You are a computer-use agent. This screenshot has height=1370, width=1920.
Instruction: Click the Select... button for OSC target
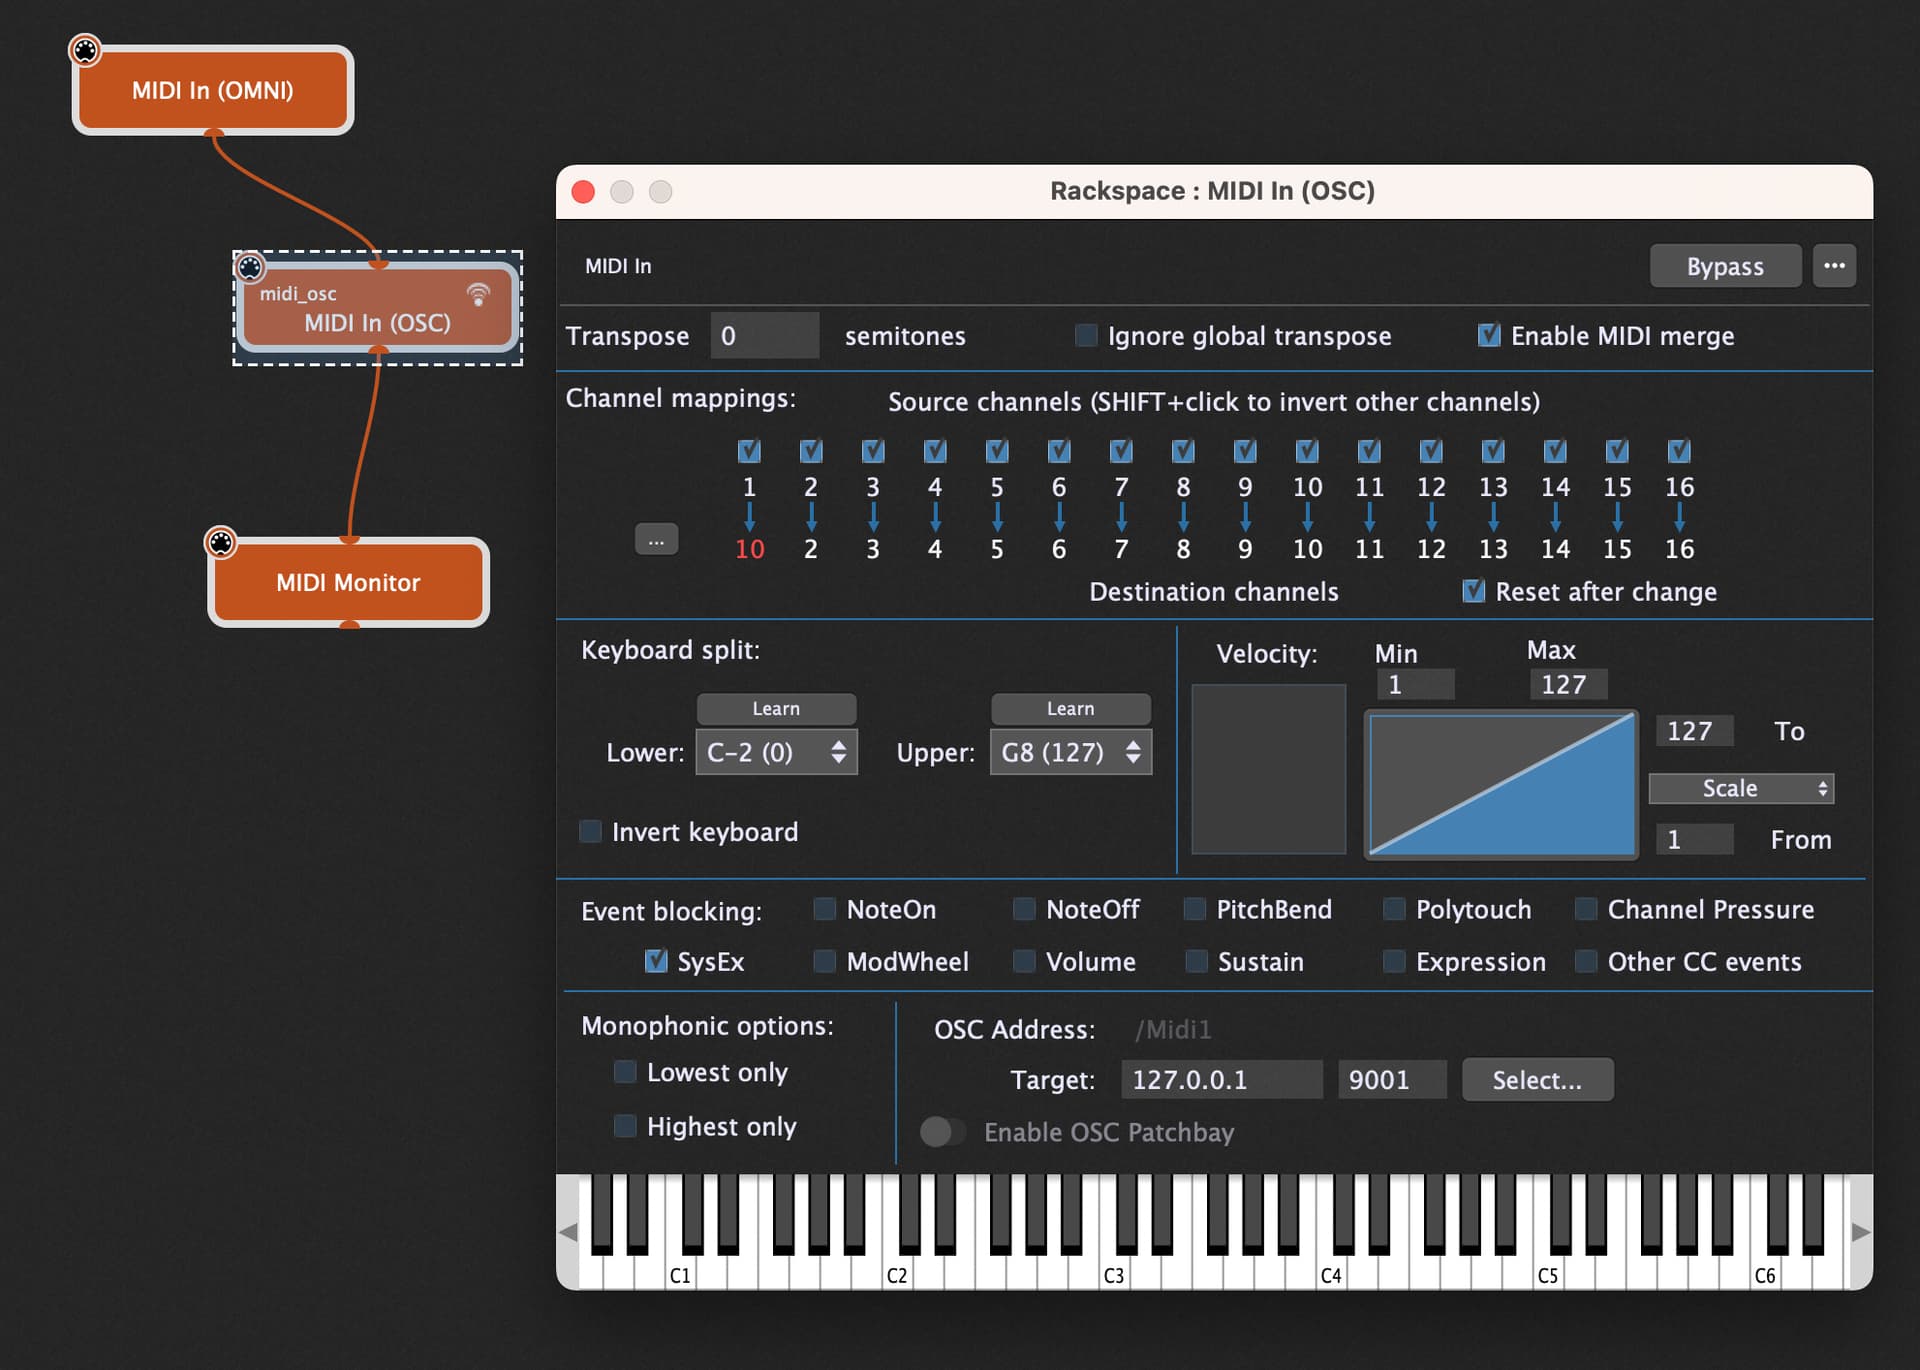pos(1537,1080)
